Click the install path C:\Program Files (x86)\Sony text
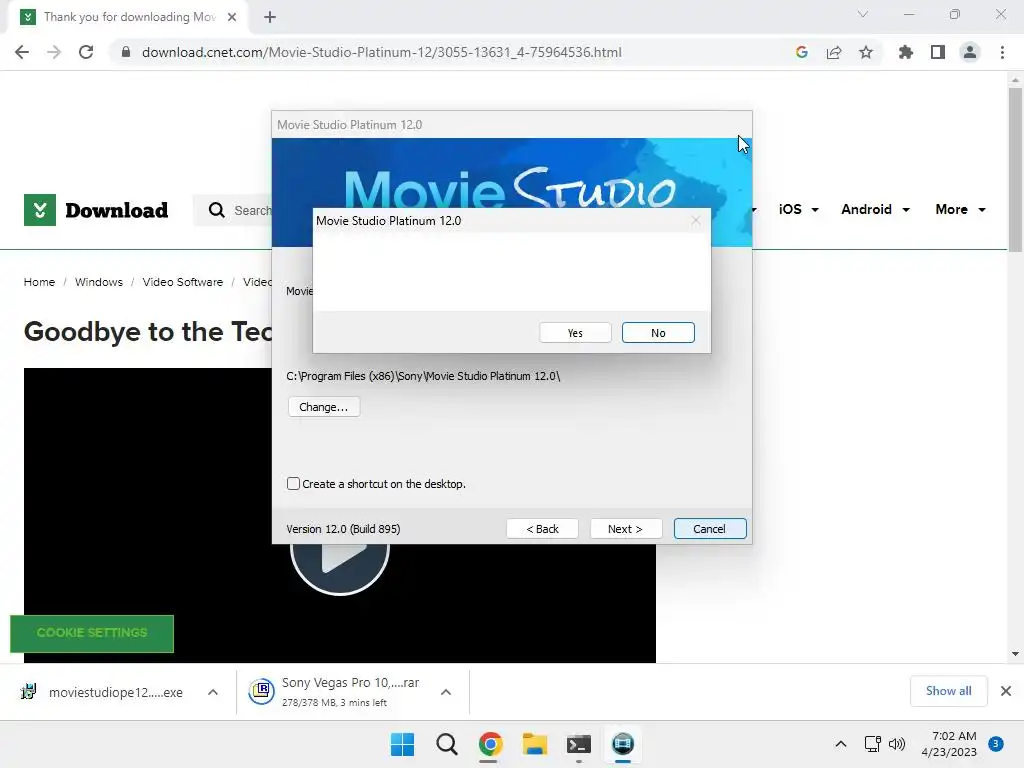 pos(423,376)
